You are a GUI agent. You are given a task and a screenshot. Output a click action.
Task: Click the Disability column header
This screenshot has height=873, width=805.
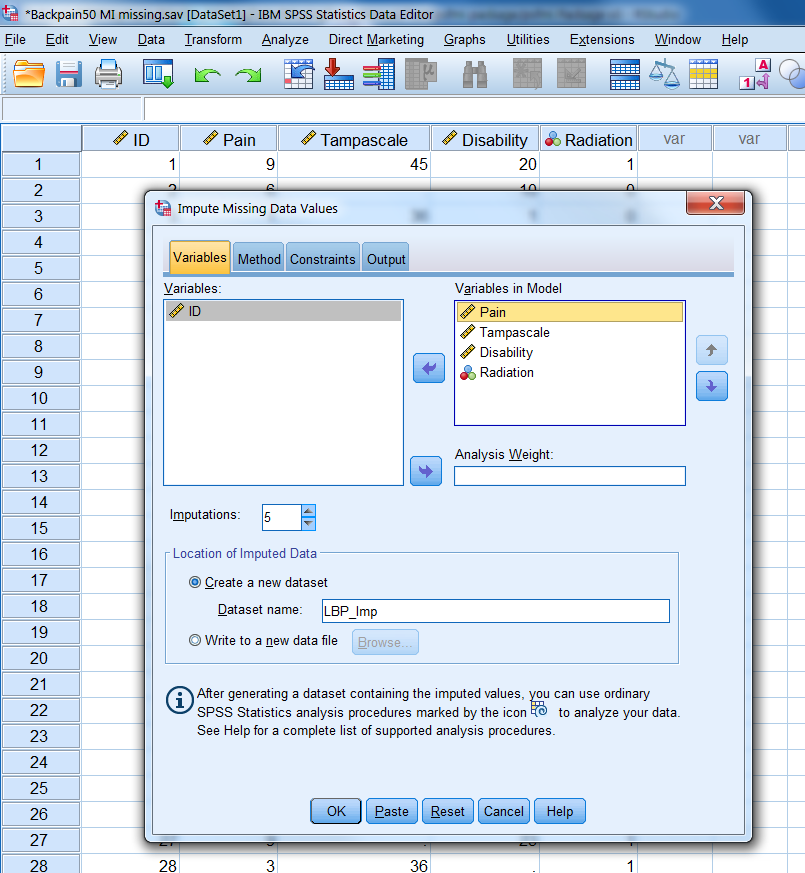(485, 139)
